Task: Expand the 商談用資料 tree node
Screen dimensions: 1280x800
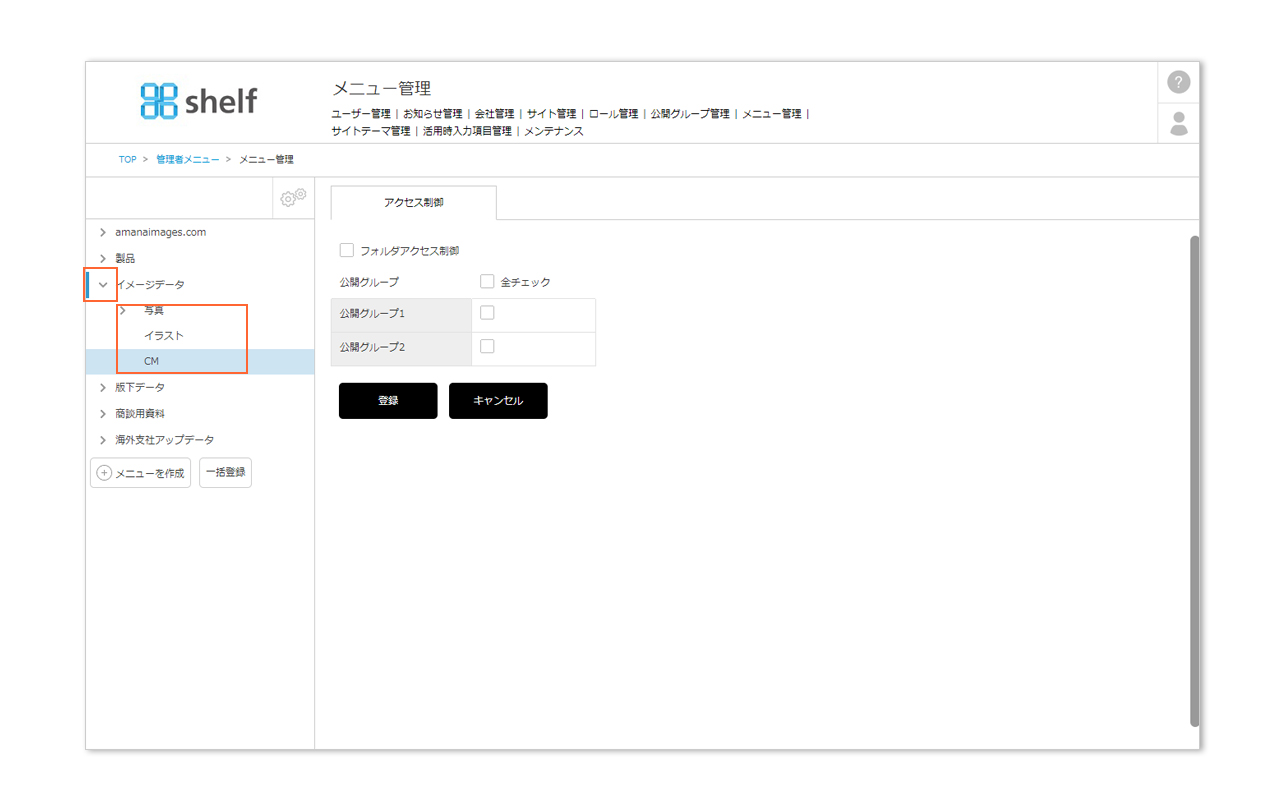Action: pos(102,413)
